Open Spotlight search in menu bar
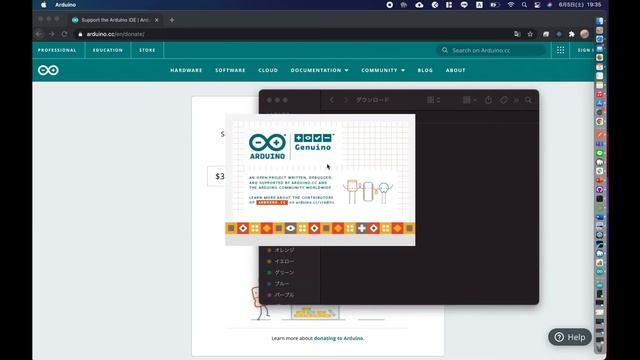Viewport: 640px width, 360px height. click(524, 5)
